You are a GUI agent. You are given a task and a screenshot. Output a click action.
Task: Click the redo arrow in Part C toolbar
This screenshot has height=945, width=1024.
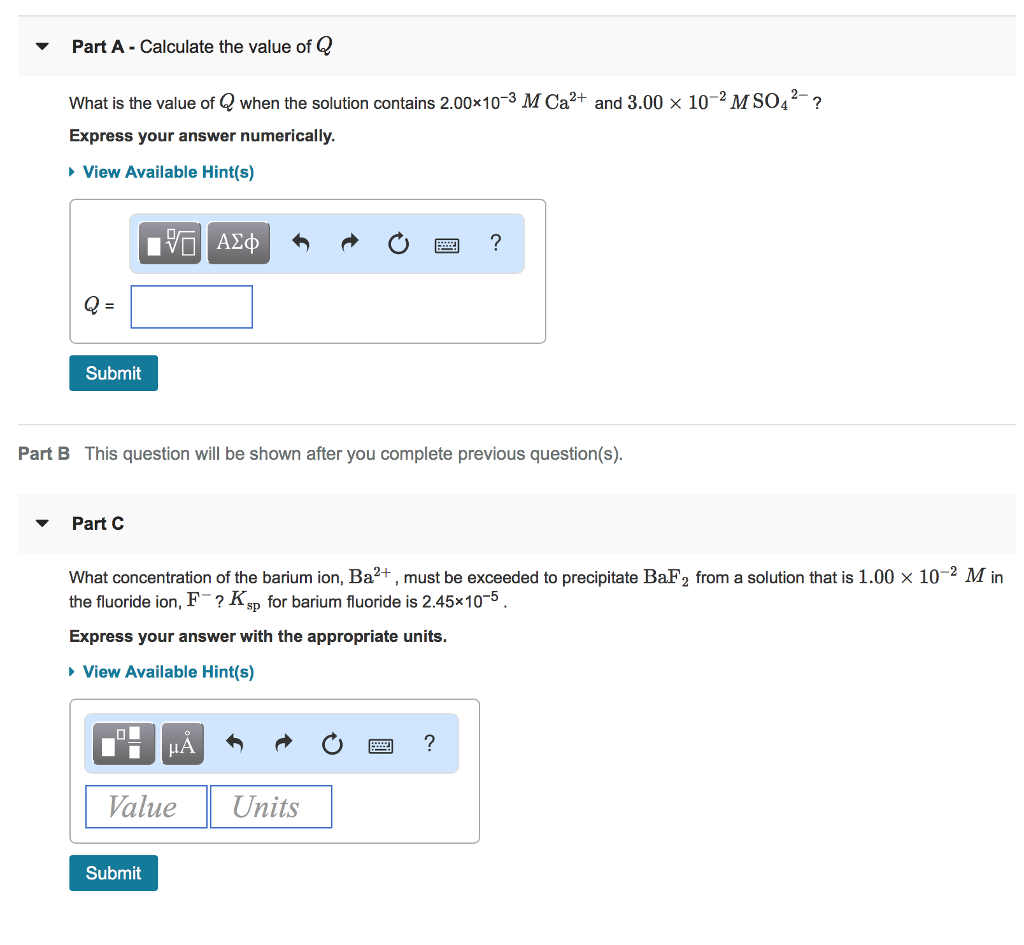pyautogui.click(x=283, y=743)
